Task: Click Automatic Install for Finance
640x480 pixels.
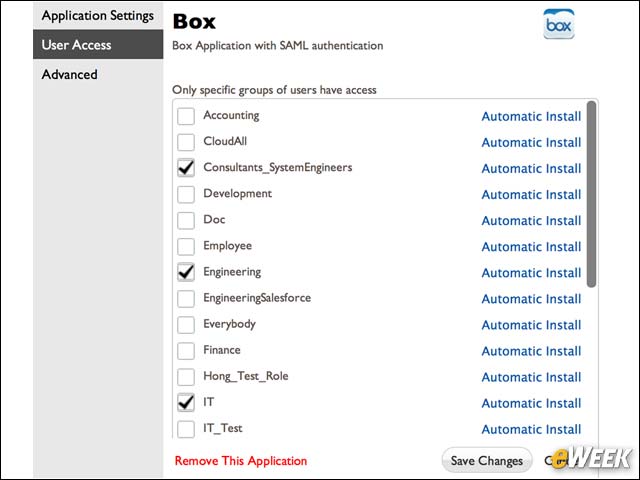Action: click(531, 351)
